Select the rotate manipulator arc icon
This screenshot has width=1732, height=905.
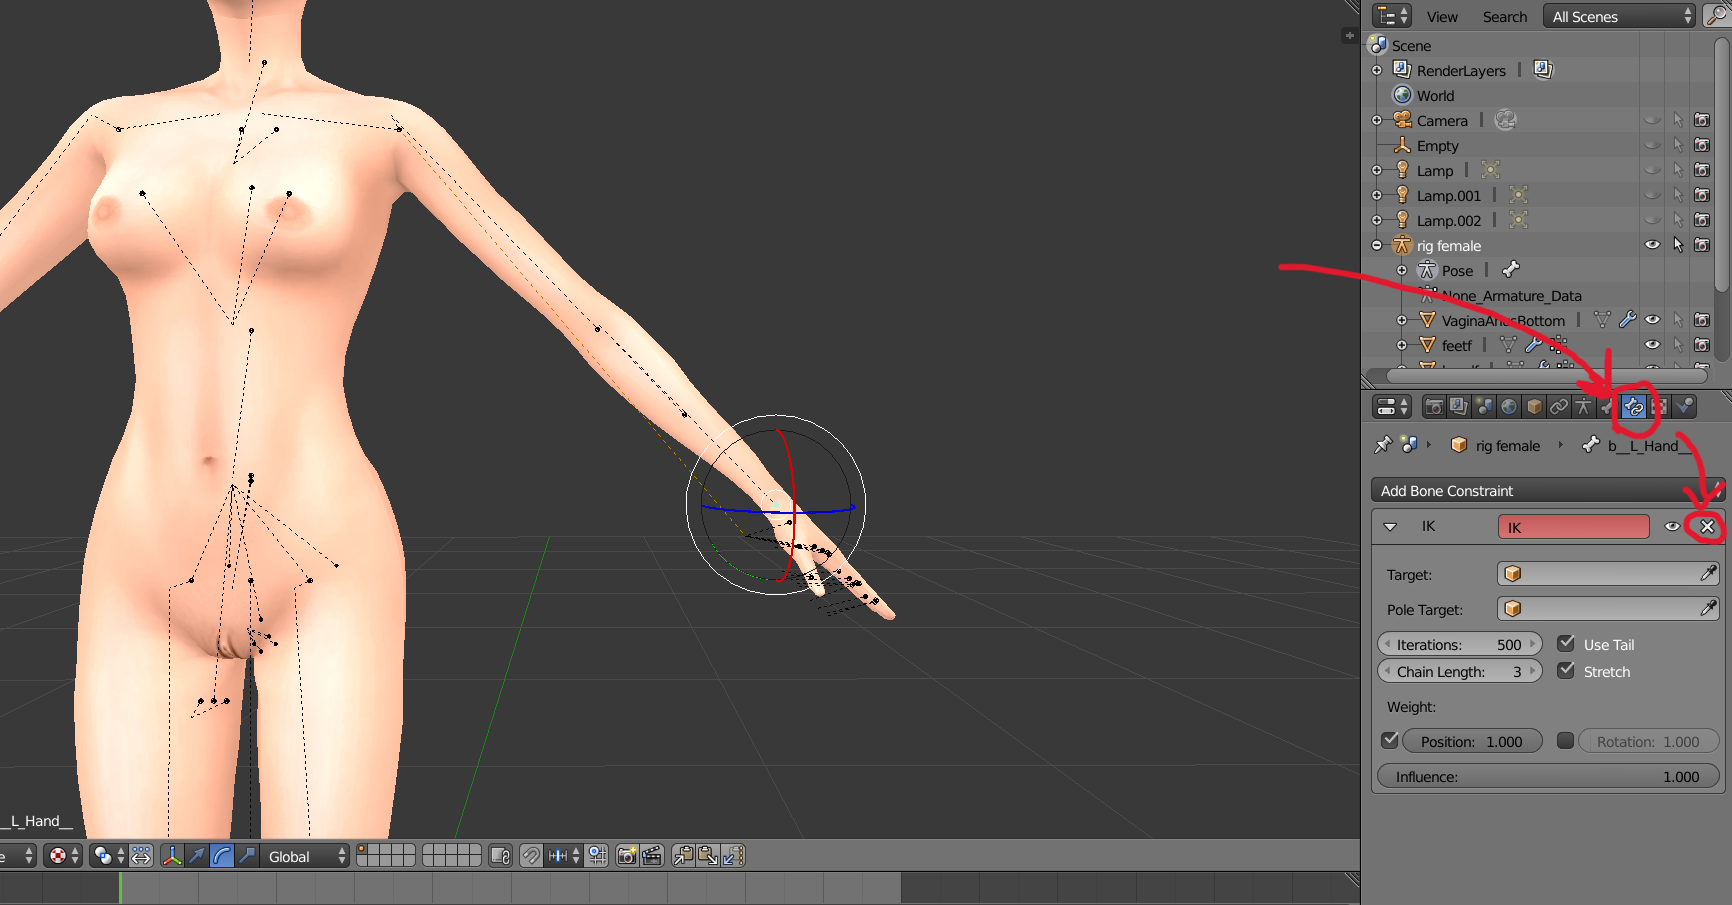pos(222,856)
